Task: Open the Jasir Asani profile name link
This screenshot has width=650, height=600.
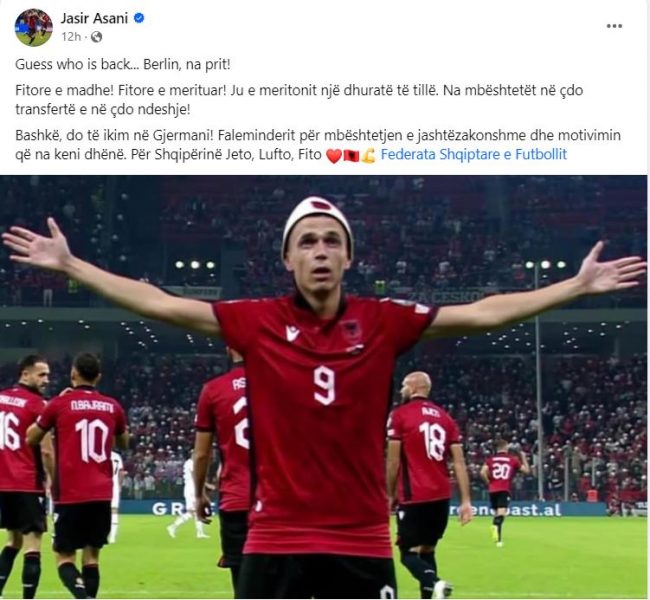Action: pos(94,18)
